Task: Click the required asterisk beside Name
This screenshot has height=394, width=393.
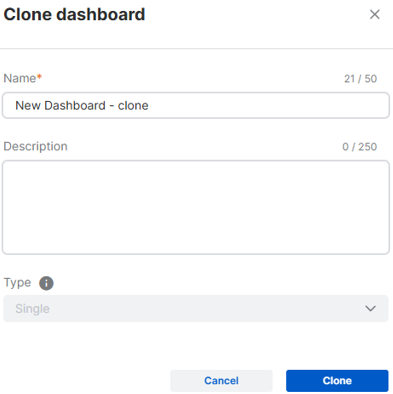Action: click(x=39, y=77)
